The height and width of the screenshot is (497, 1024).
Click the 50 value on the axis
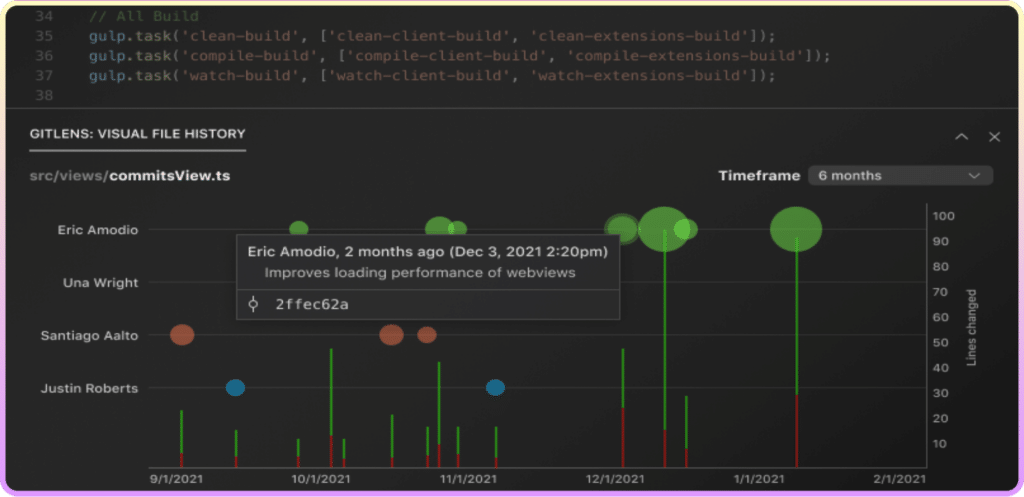[941, 343]
